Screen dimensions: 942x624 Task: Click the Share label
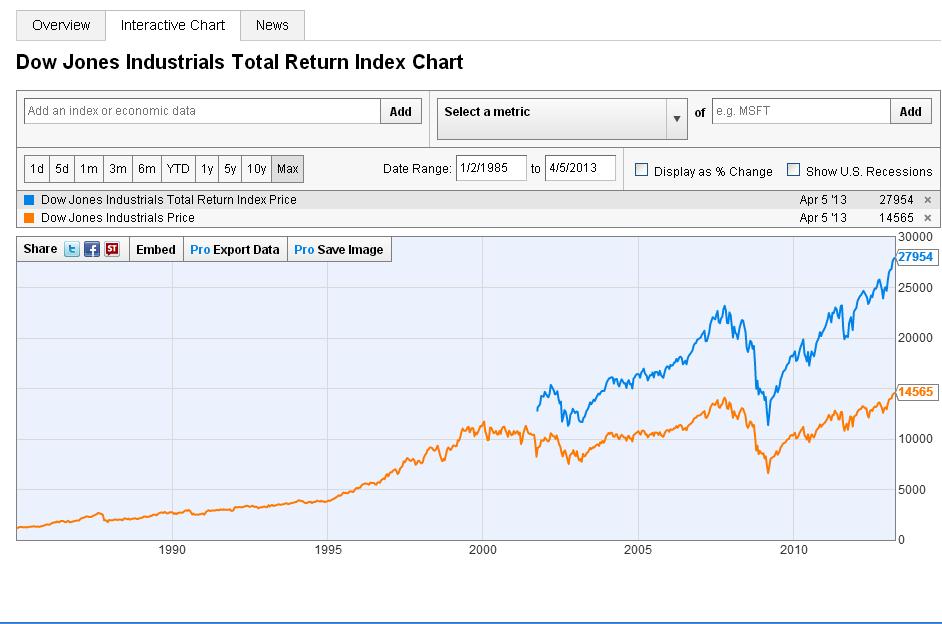(40, 249)
